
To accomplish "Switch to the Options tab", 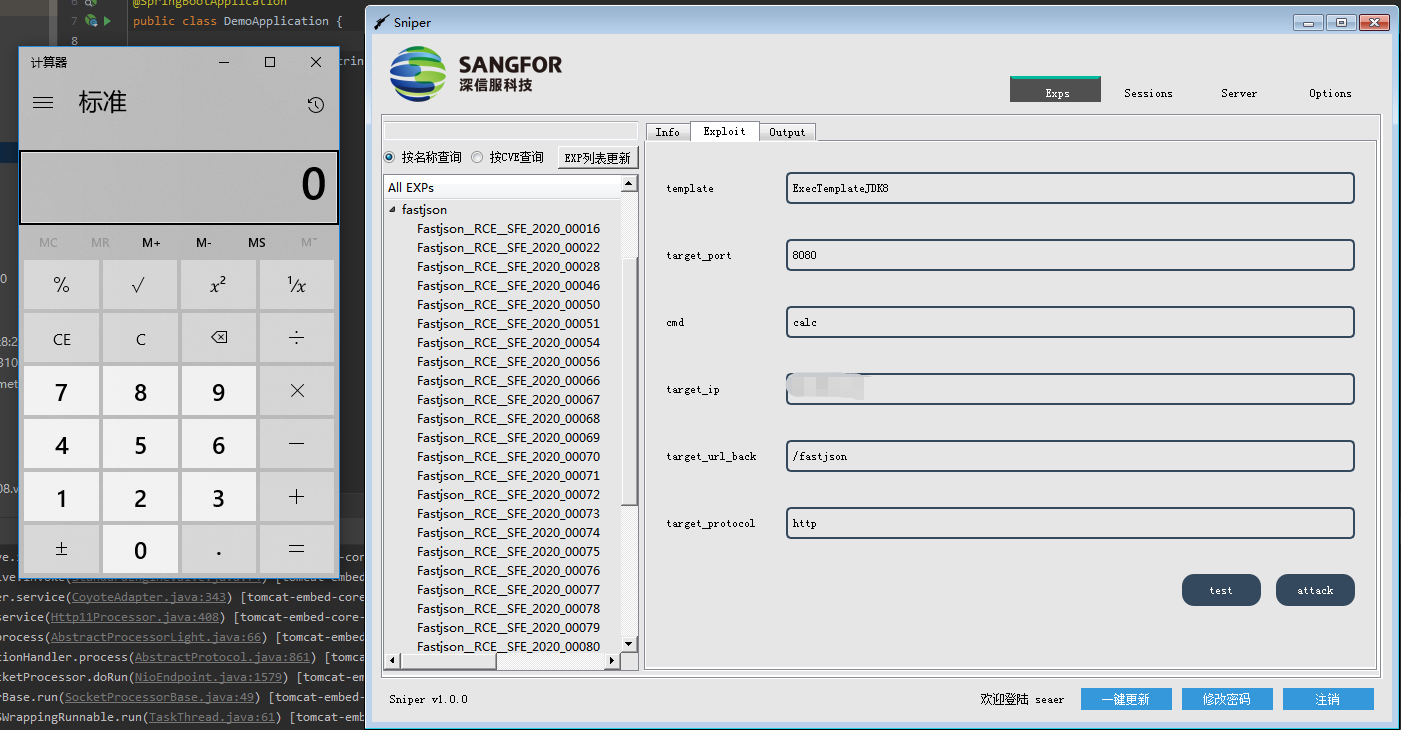I will 1330,93.
